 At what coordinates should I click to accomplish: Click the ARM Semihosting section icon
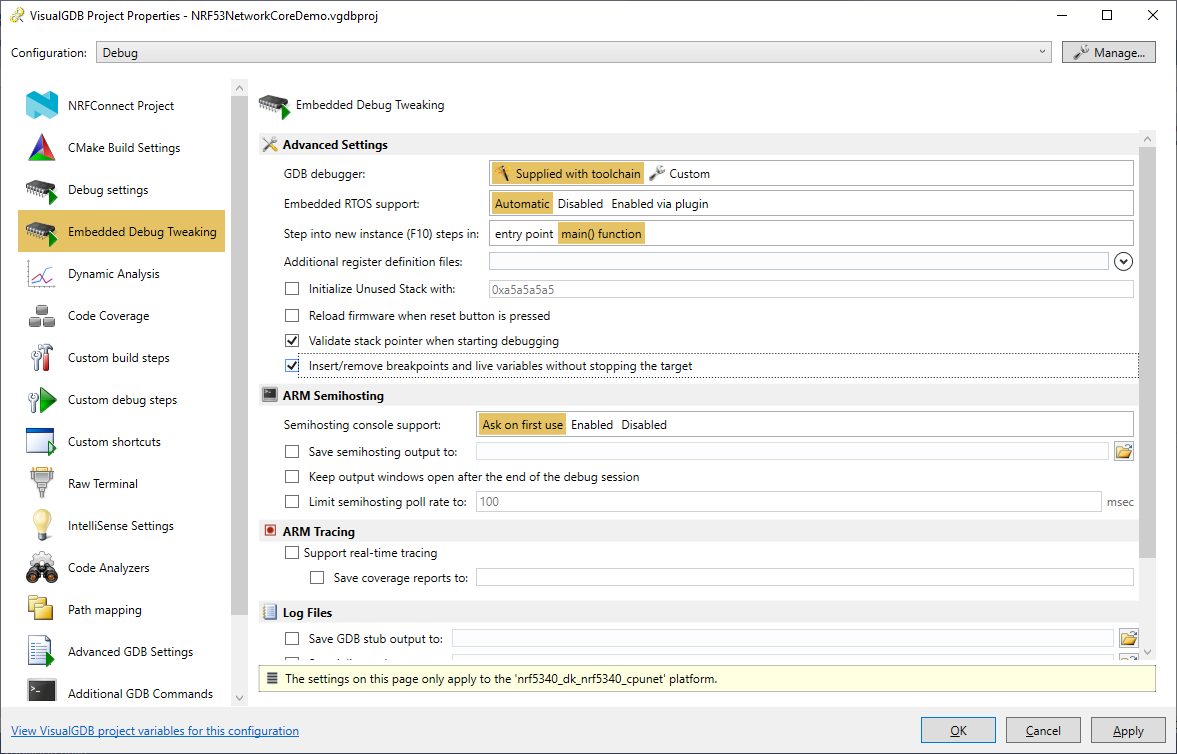pos(269,395)
